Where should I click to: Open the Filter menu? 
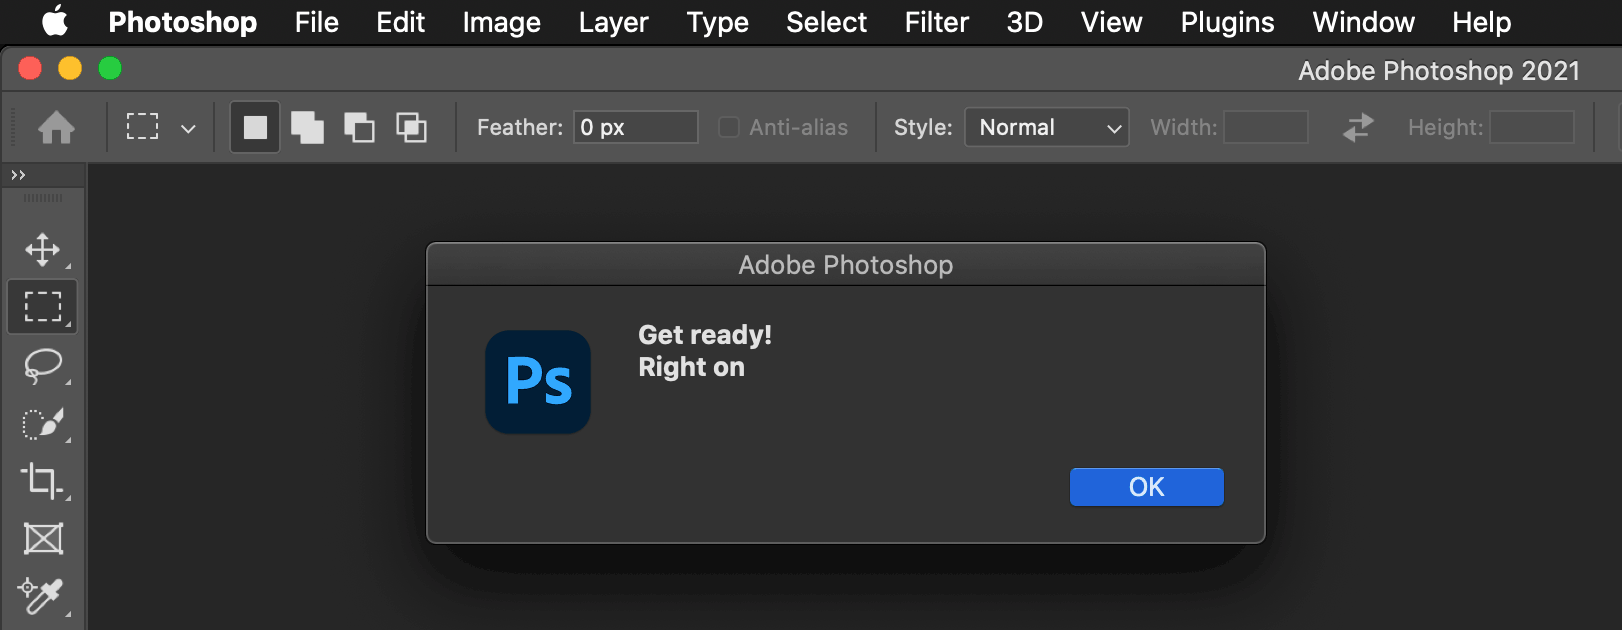936,22
